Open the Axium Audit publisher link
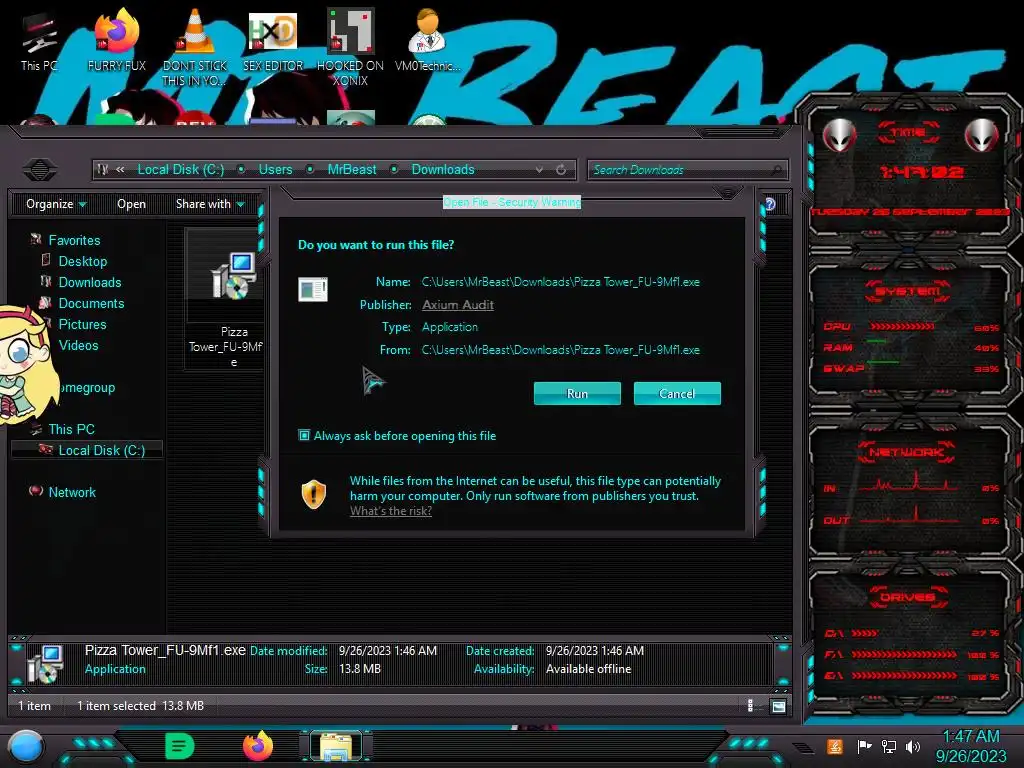 tap(458, 305)
